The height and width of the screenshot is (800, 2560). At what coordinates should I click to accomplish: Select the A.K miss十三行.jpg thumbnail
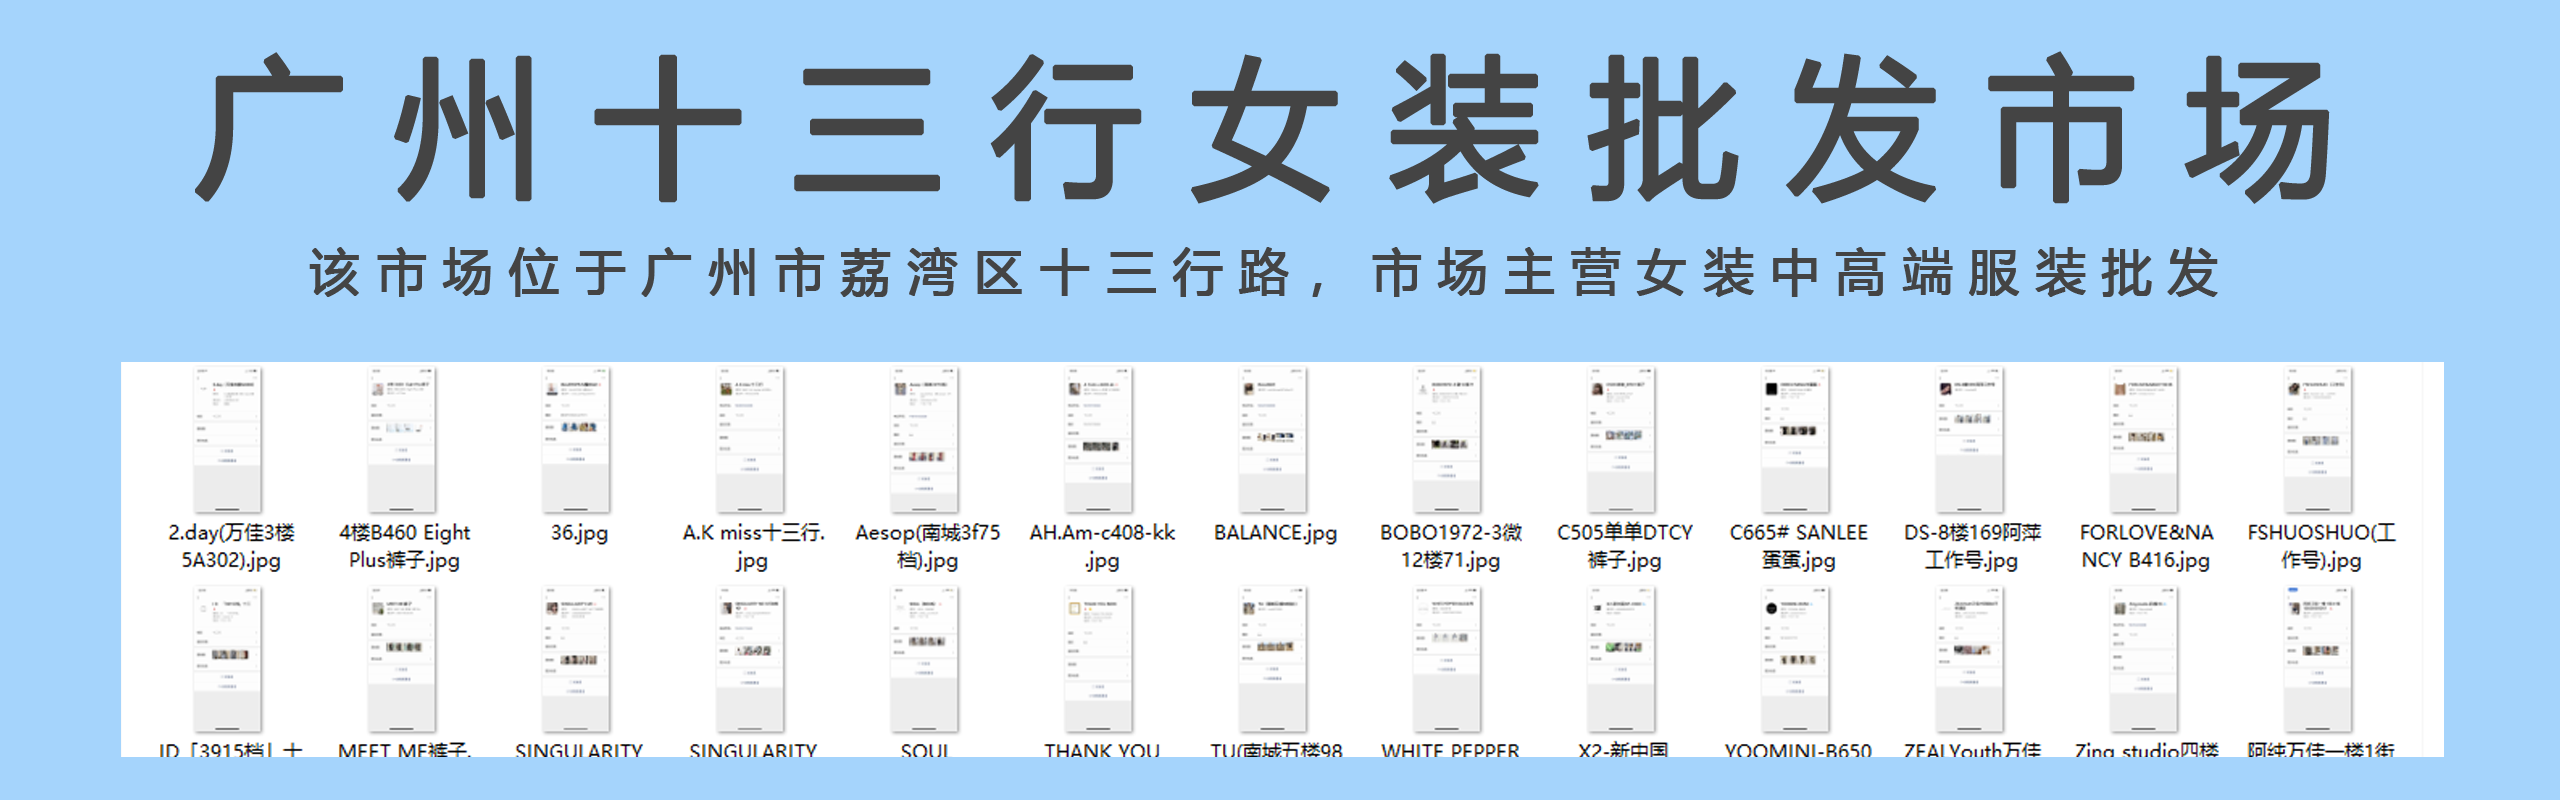pyautogui.click(x=751, y=440)
